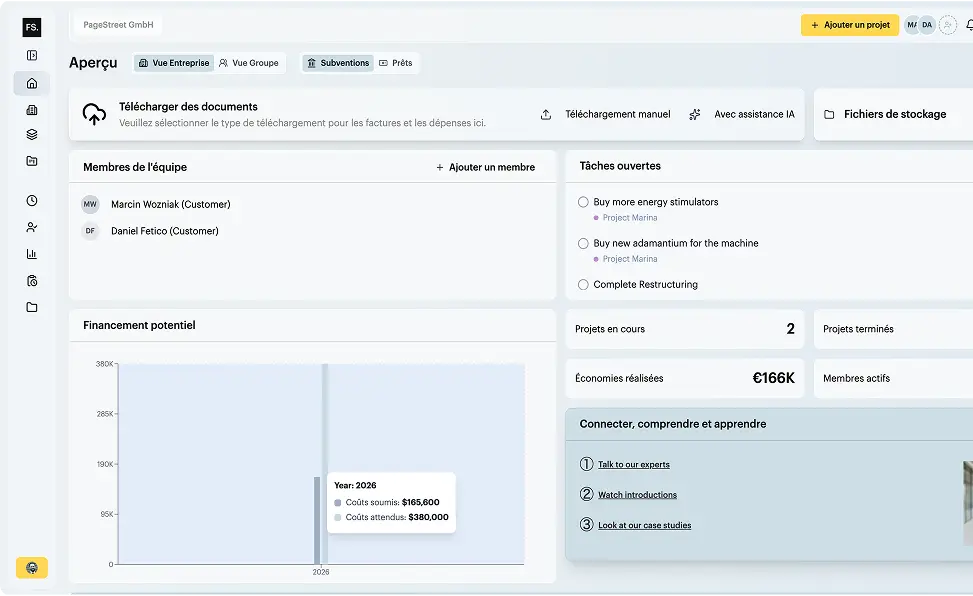The height and width of the screenshot is (596, 973).
Task: Click the Projets en cours card
Action: tap(684, 329)
